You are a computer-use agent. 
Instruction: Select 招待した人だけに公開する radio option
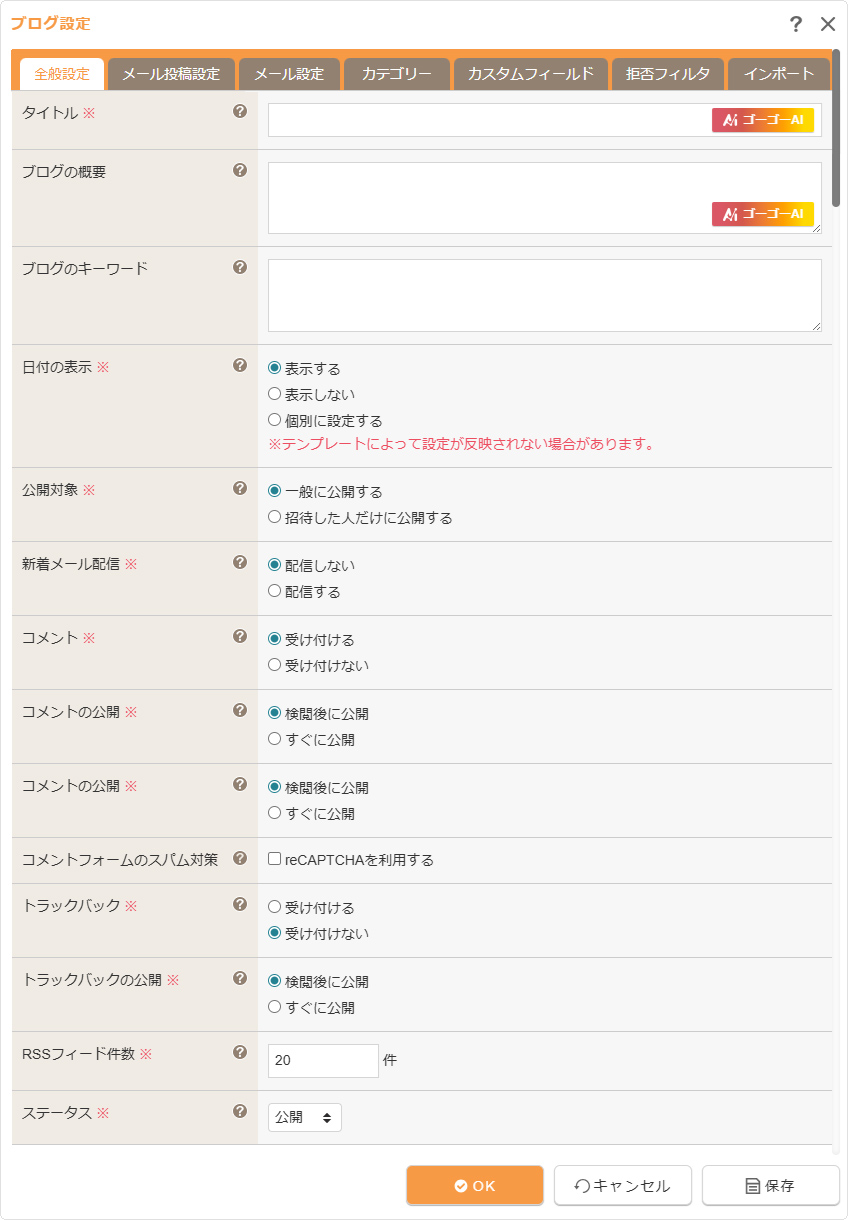pyautogui.click(x=275, y=518)
